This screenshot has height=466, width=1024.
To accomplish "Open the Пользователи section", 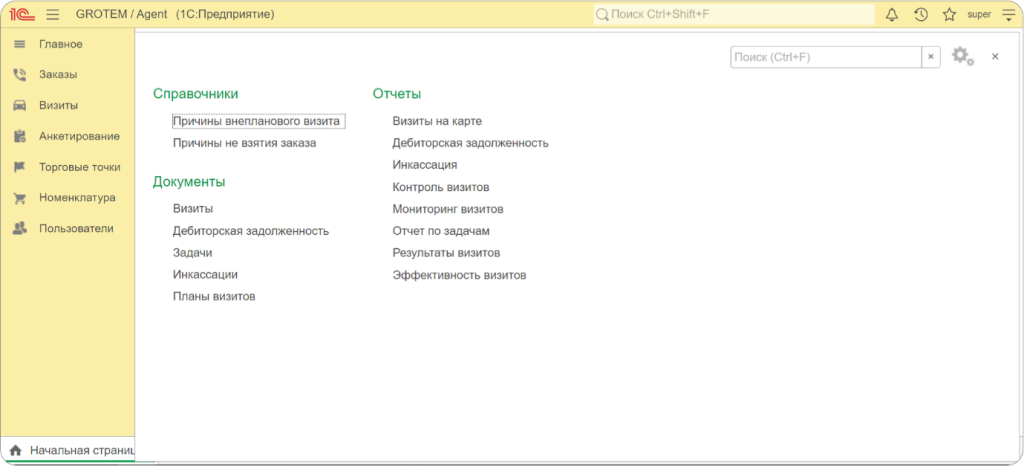I will pyautogui.click(x=76, y=228).
